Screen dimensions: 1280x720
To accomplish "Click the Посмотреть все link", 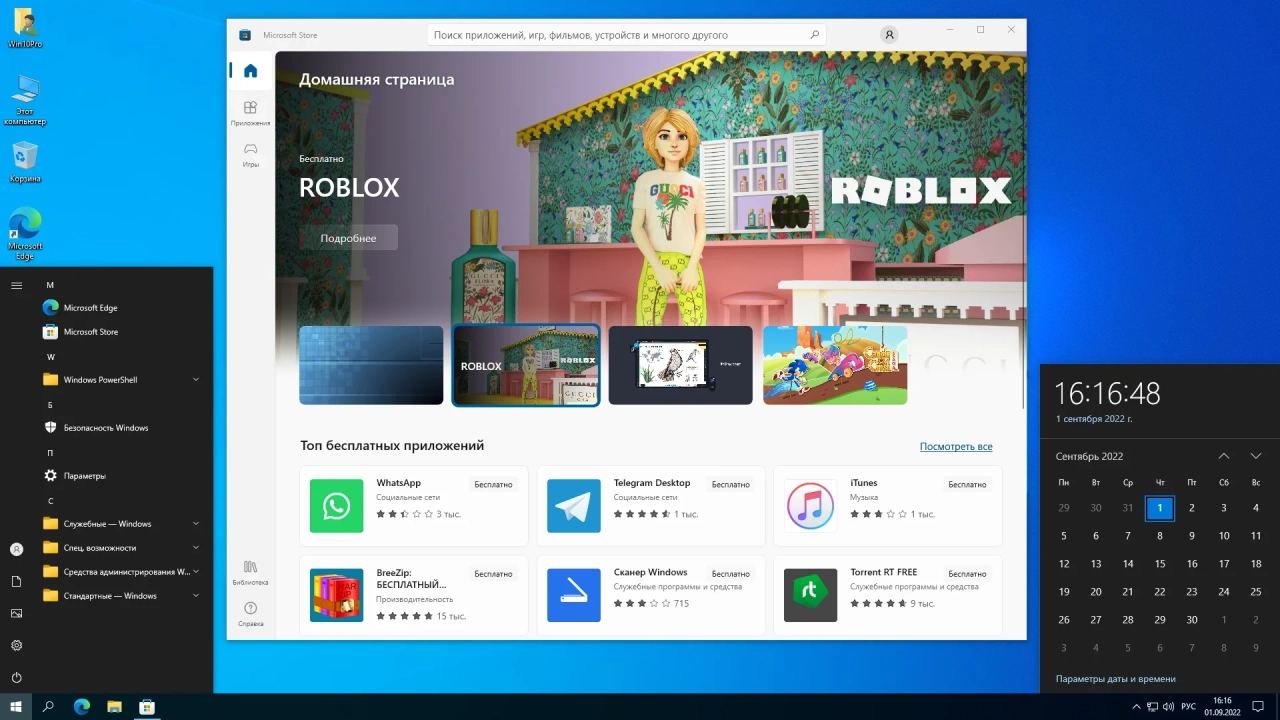I will pyautogui.click(x=956, y=447).
